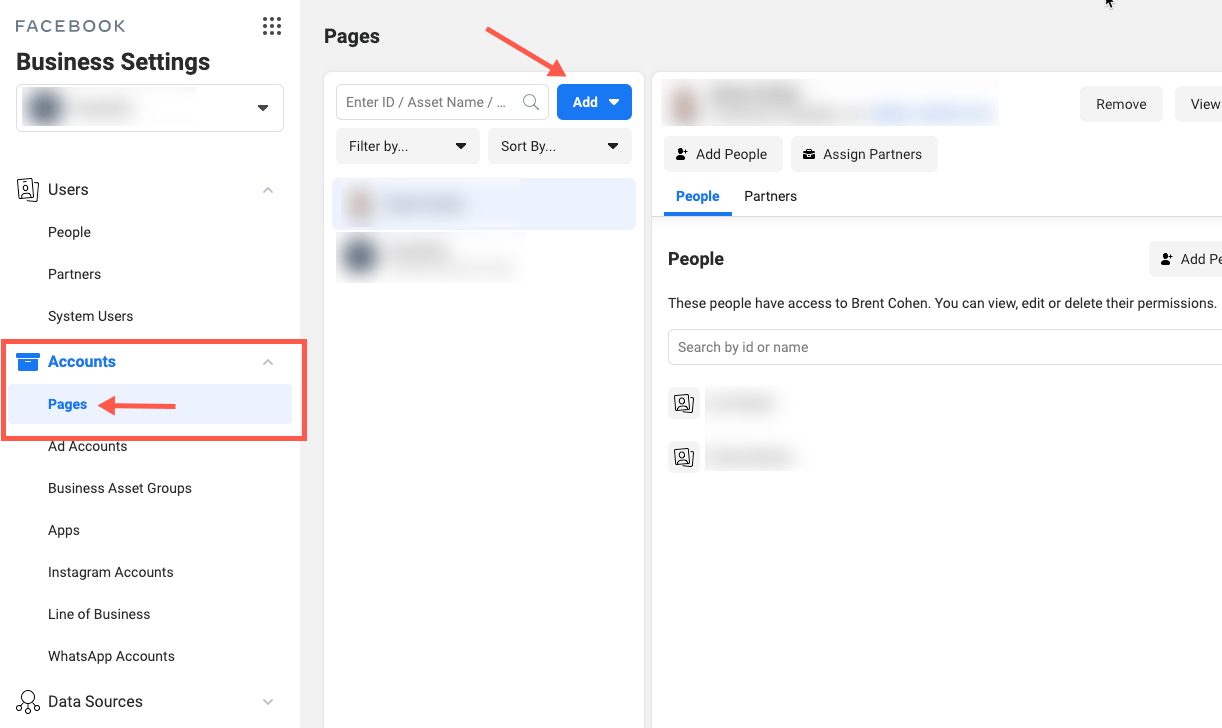Open the Sort By dropdown
The width and height of the screenshot is (1222, 728).
(x=559, y=146)
